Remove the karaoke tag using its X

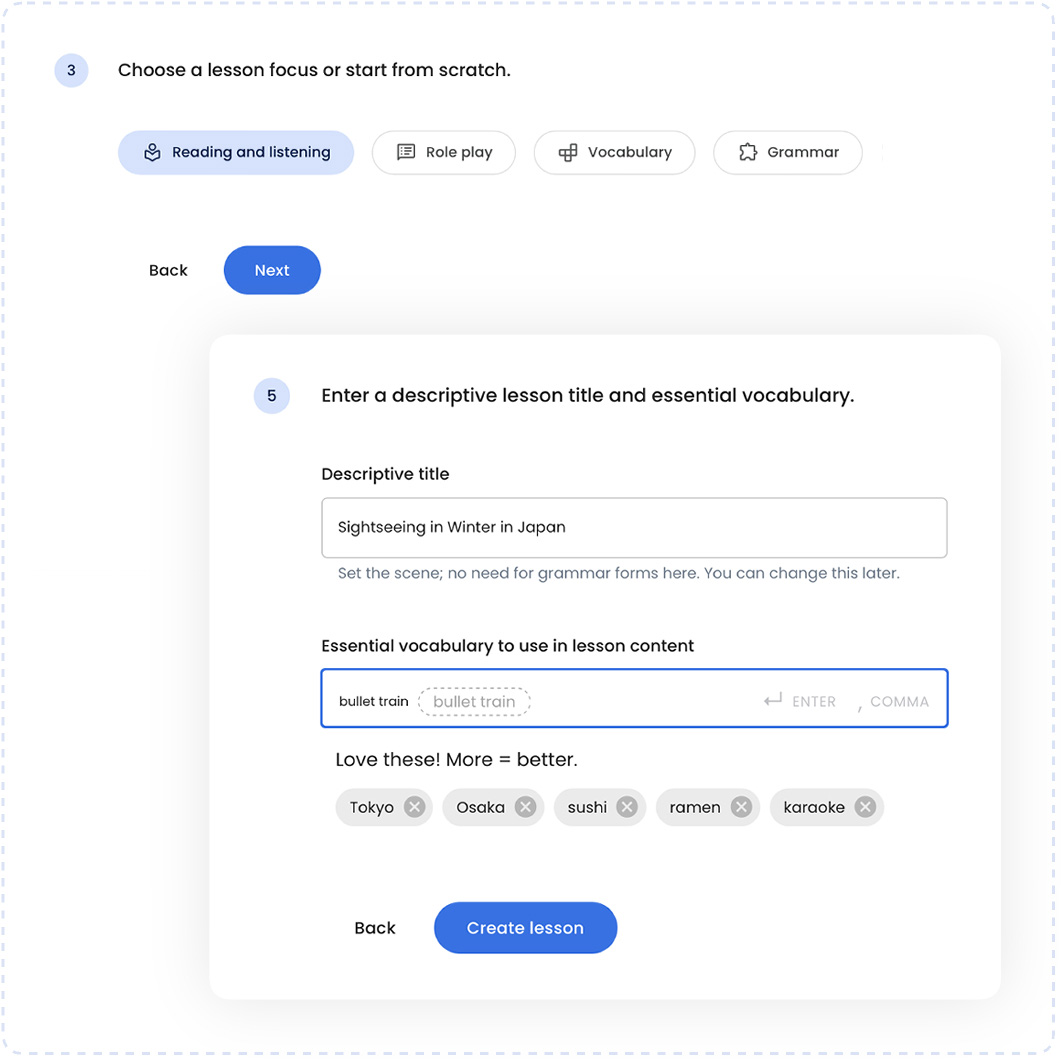coord(865,807)
